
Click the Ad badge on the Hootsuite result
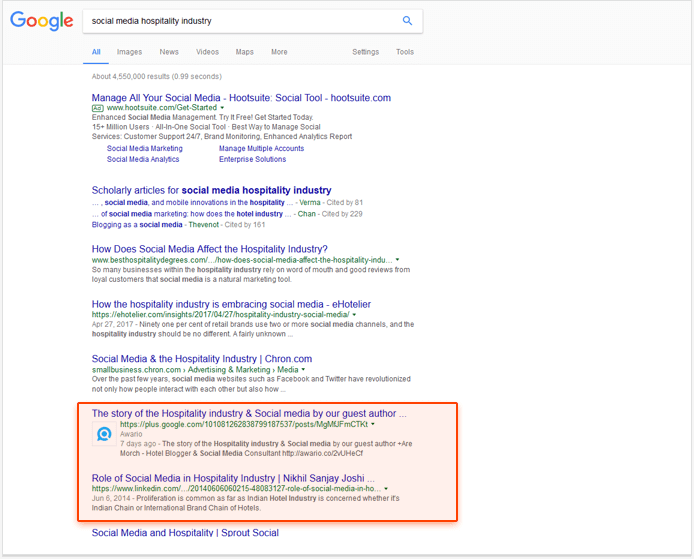click(97, 108)
